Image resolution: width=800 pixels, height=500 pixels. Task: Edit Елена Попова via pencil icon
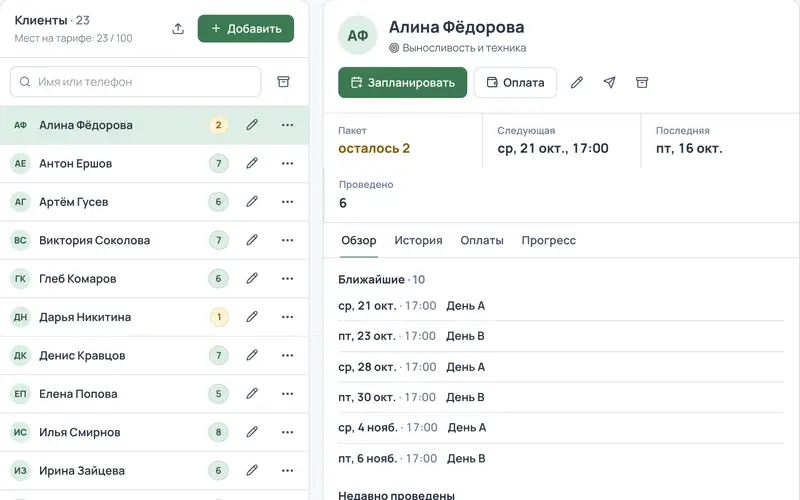(252, 393)
